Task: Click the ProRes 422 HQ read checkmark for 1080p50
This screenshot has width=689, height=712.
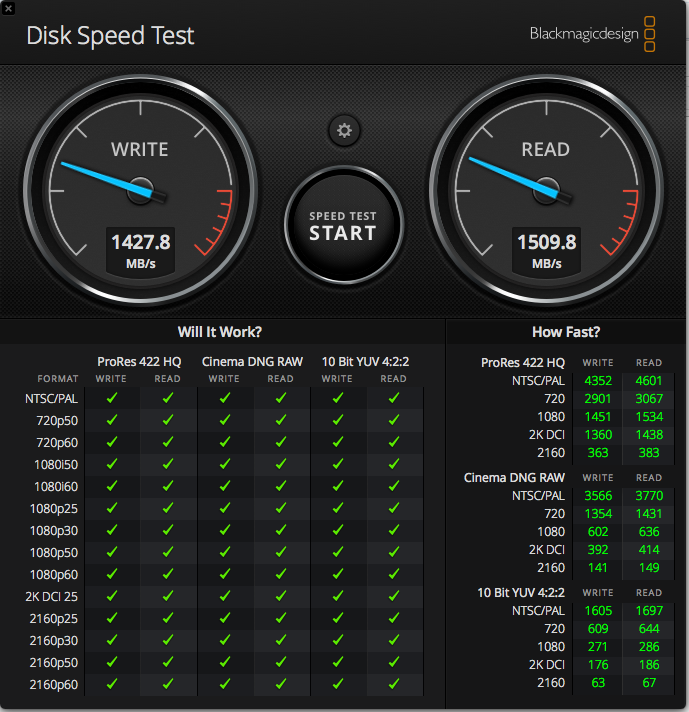Action: [168, 552]
